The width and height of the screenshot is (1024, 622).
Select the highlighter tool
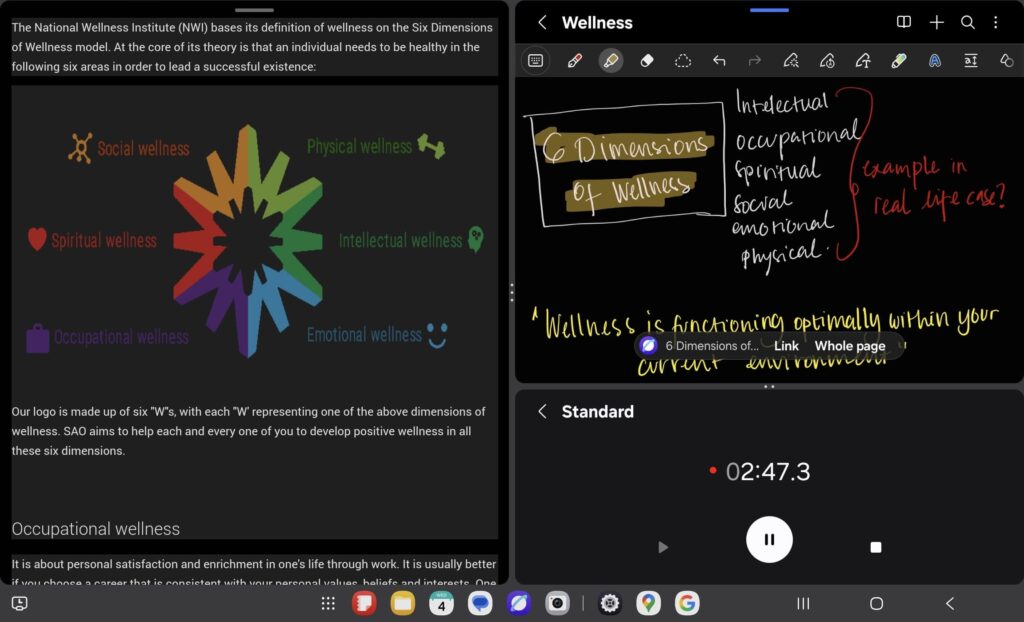(x=610, y=61)
